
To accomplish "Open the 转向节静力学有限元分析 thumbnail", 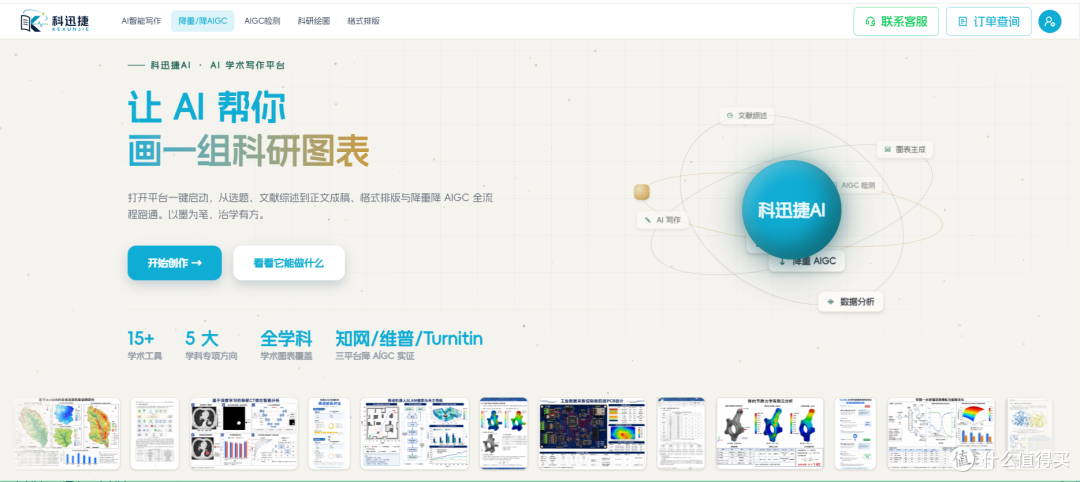I will pyautogui.click(x=770, y=433).
